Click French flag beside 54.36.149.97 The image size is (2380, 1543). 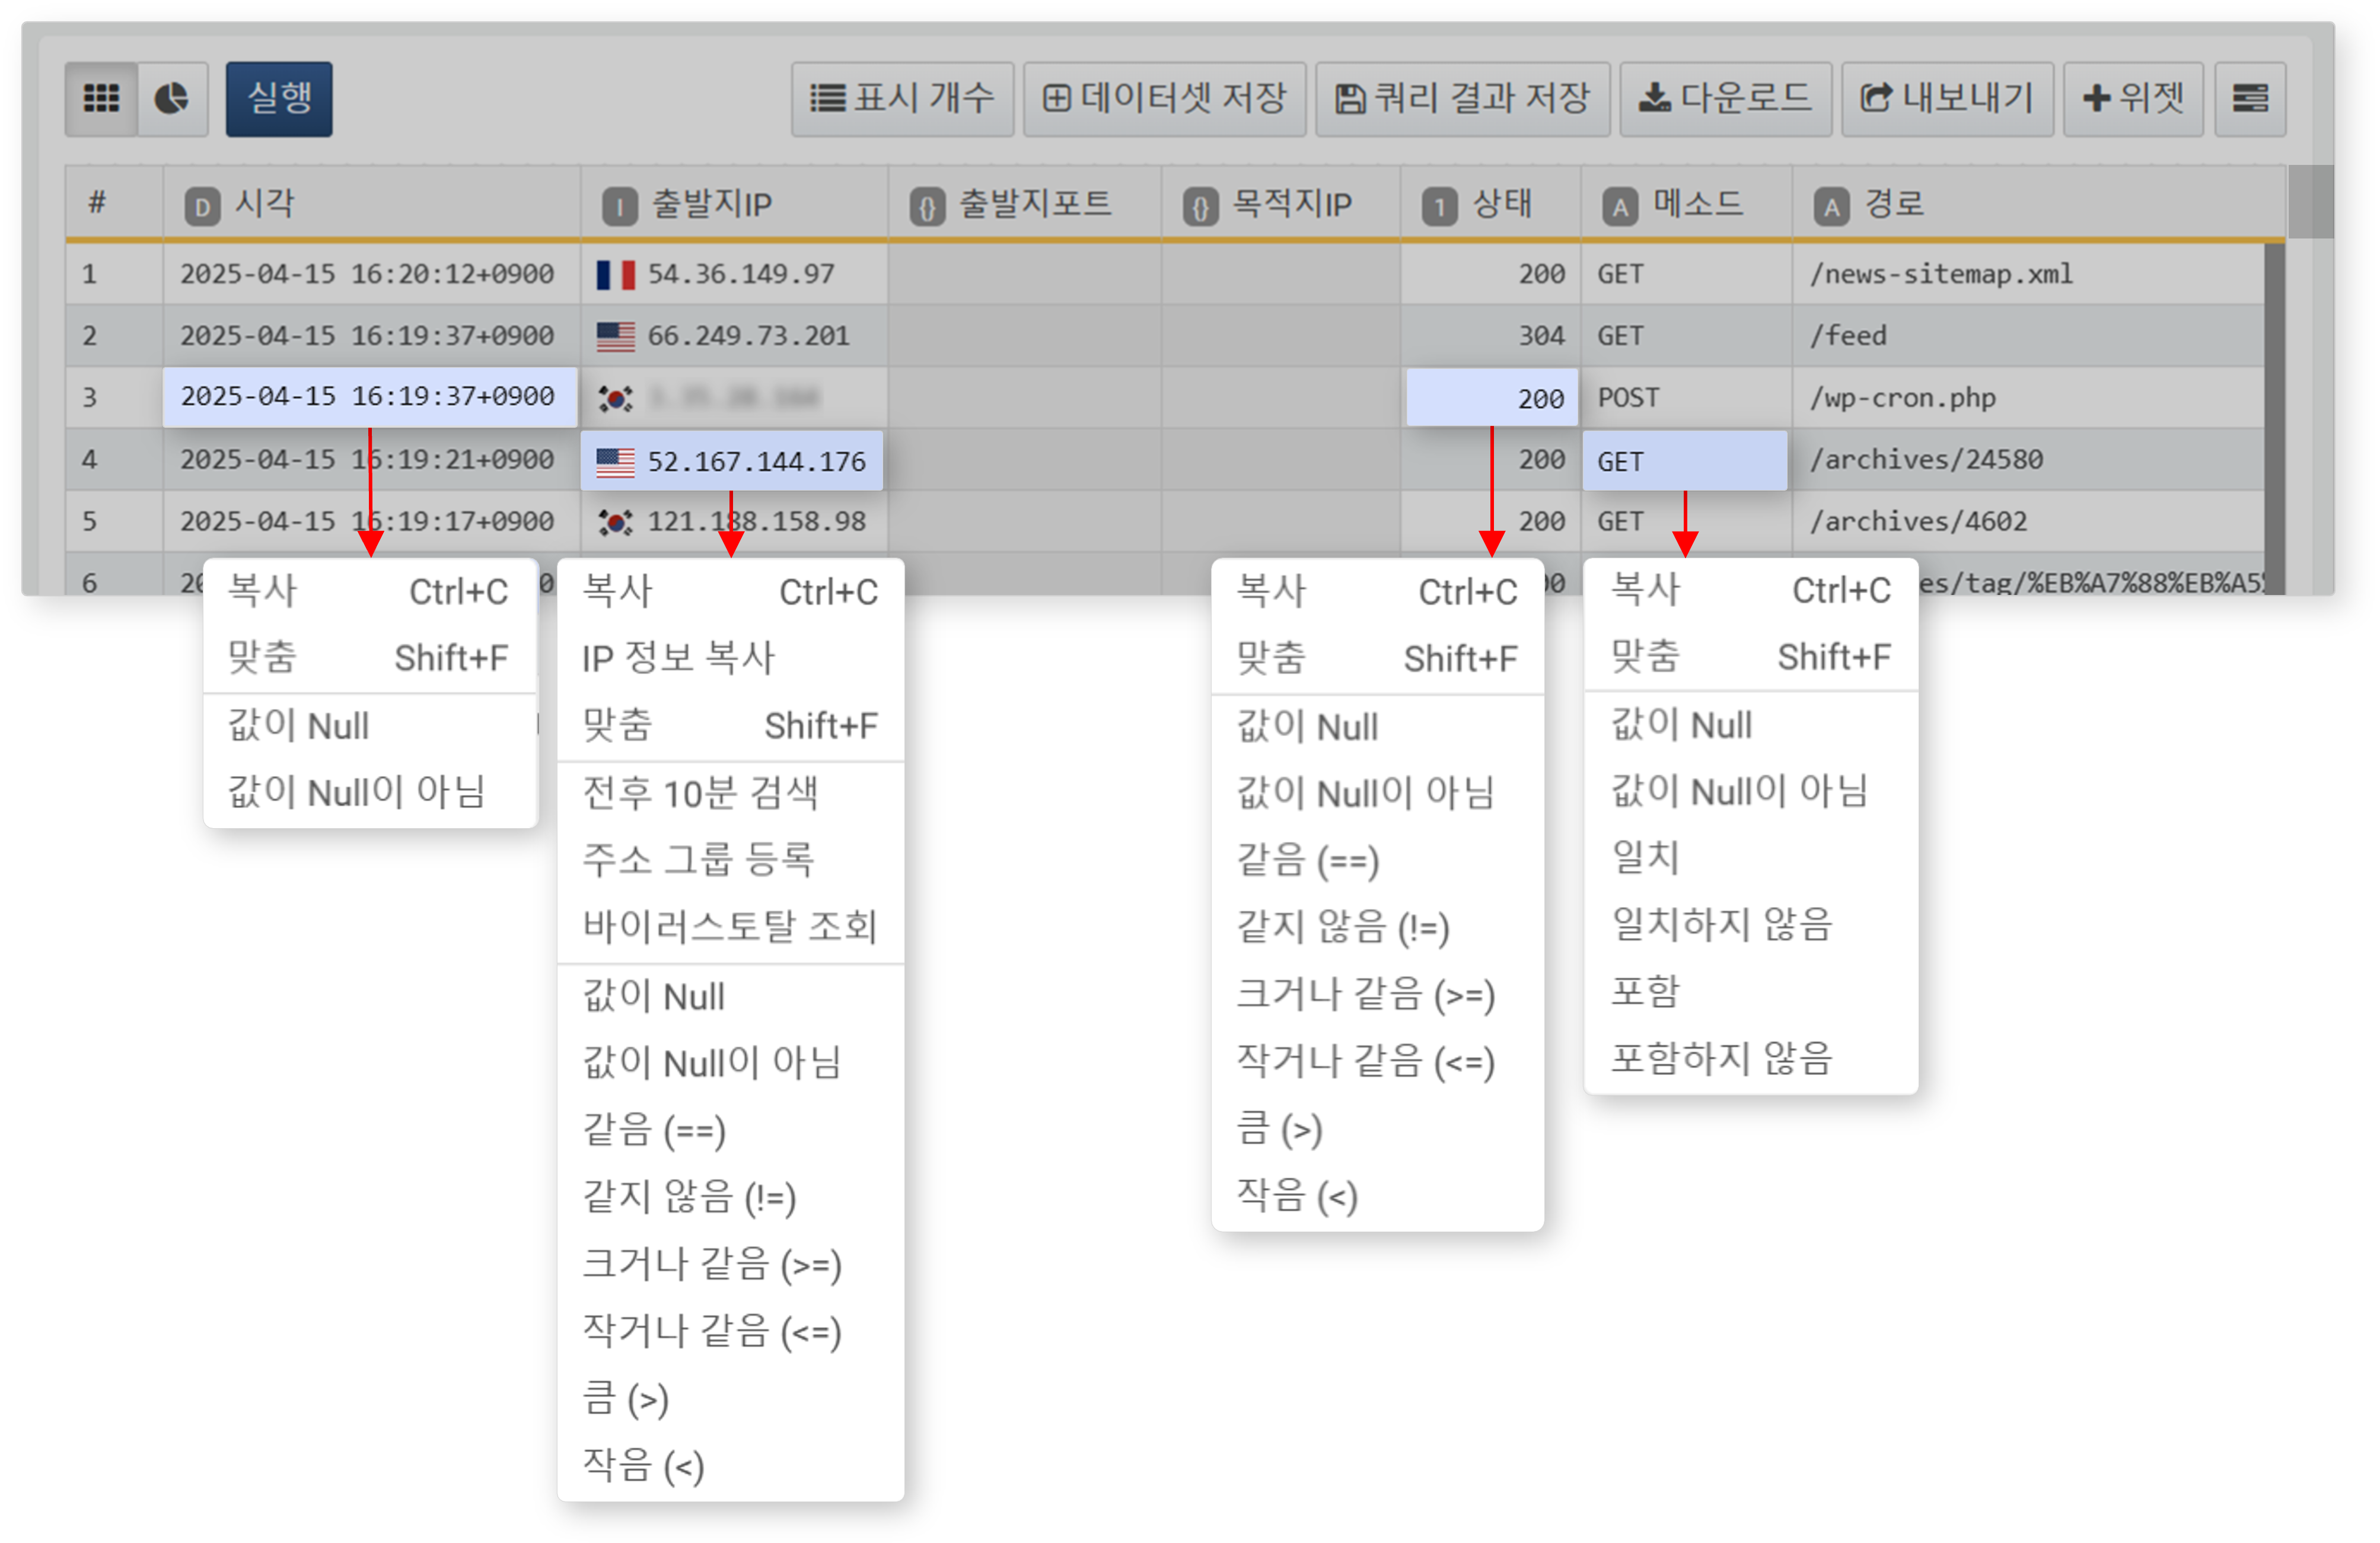[615, 274]
